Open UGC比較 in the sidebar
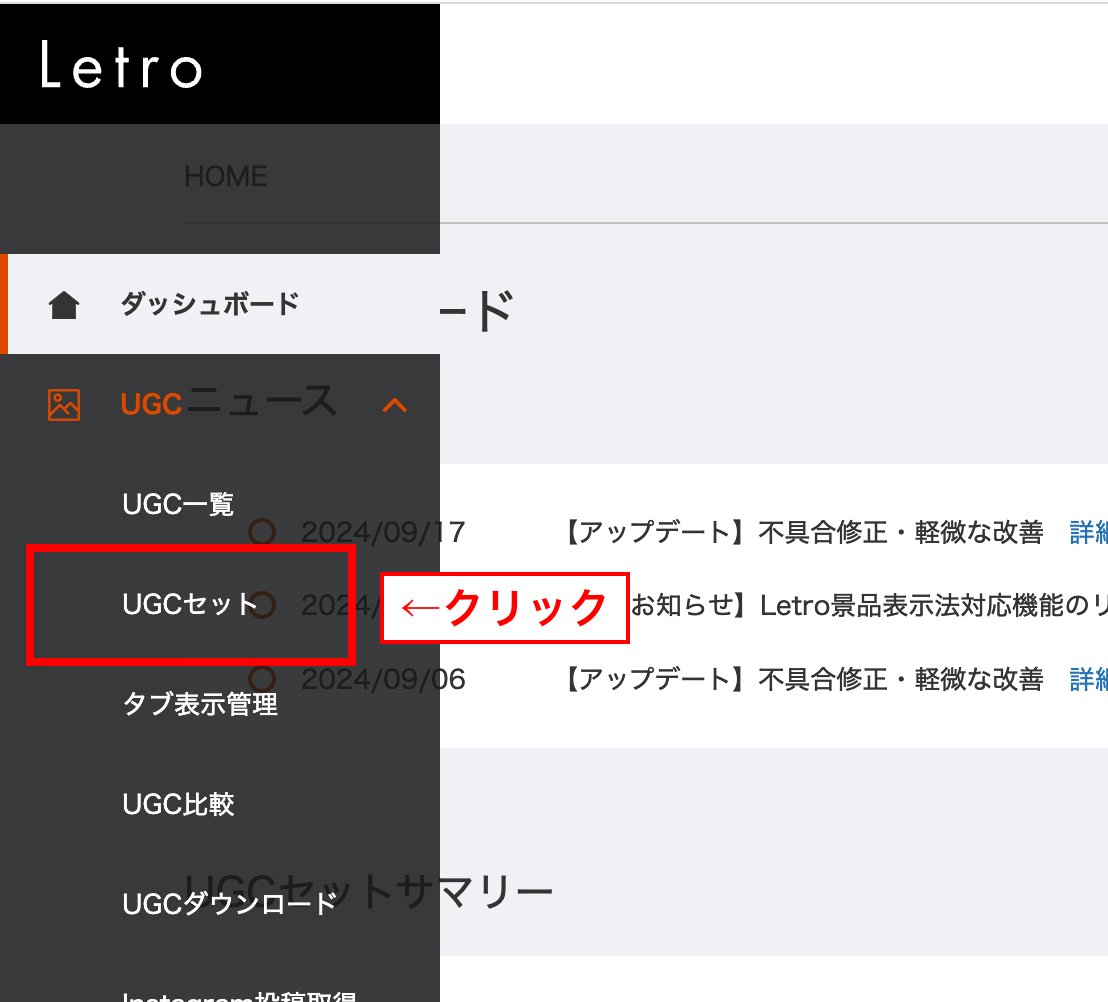 click(x=178, y=804)
